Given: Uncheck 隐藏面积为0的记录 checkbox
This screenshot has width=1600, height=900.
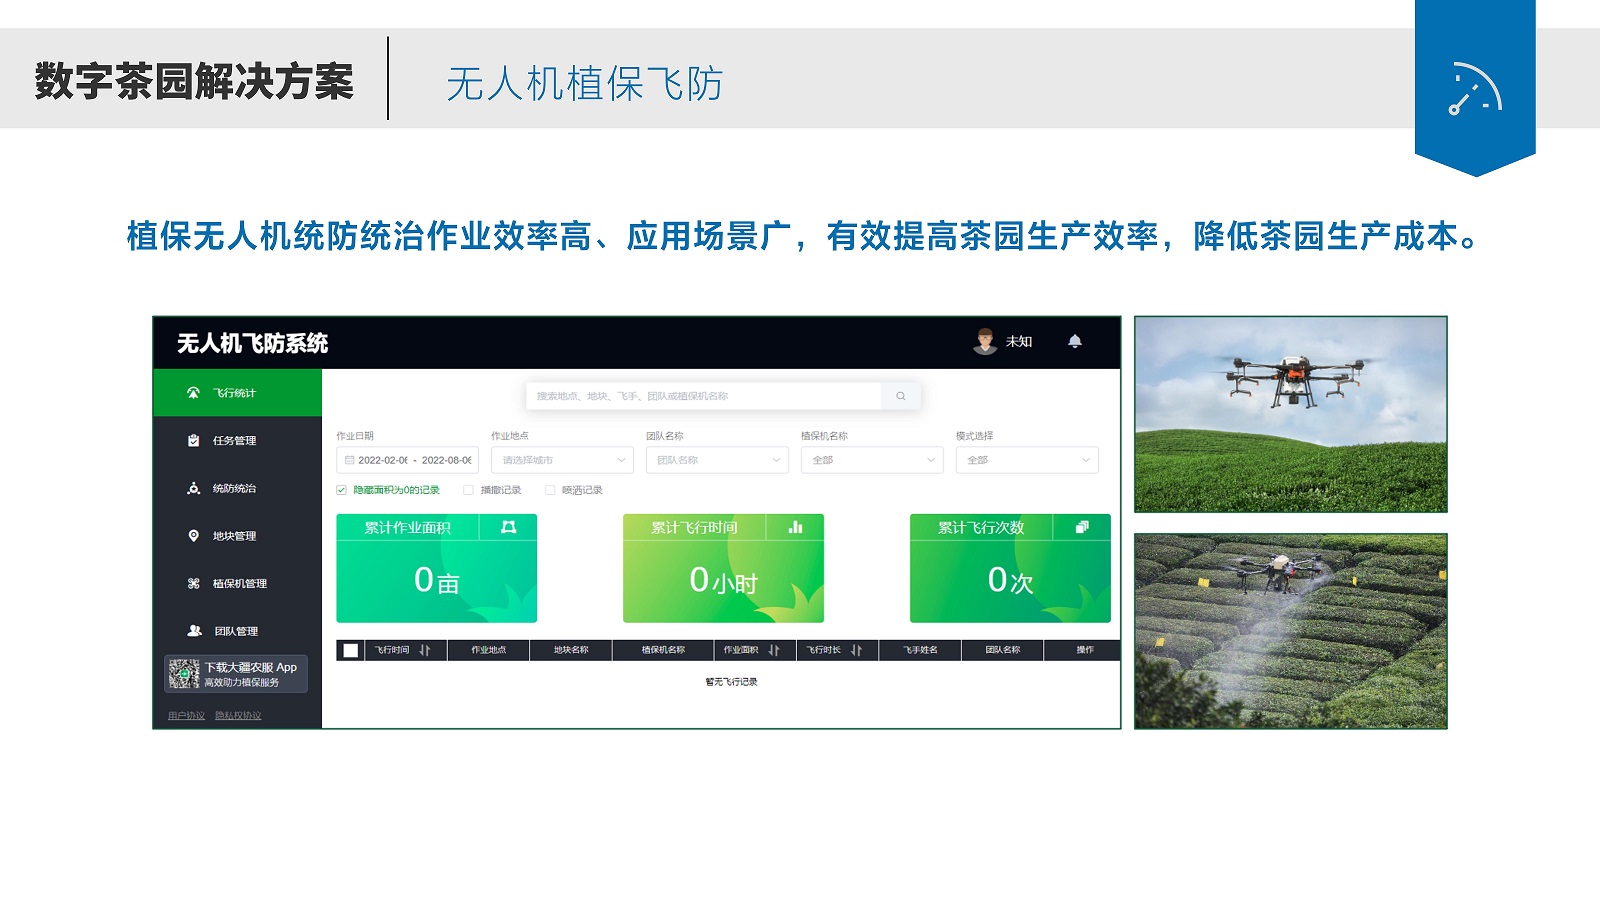Looking at the screenshot, I should tap(342, 490).
